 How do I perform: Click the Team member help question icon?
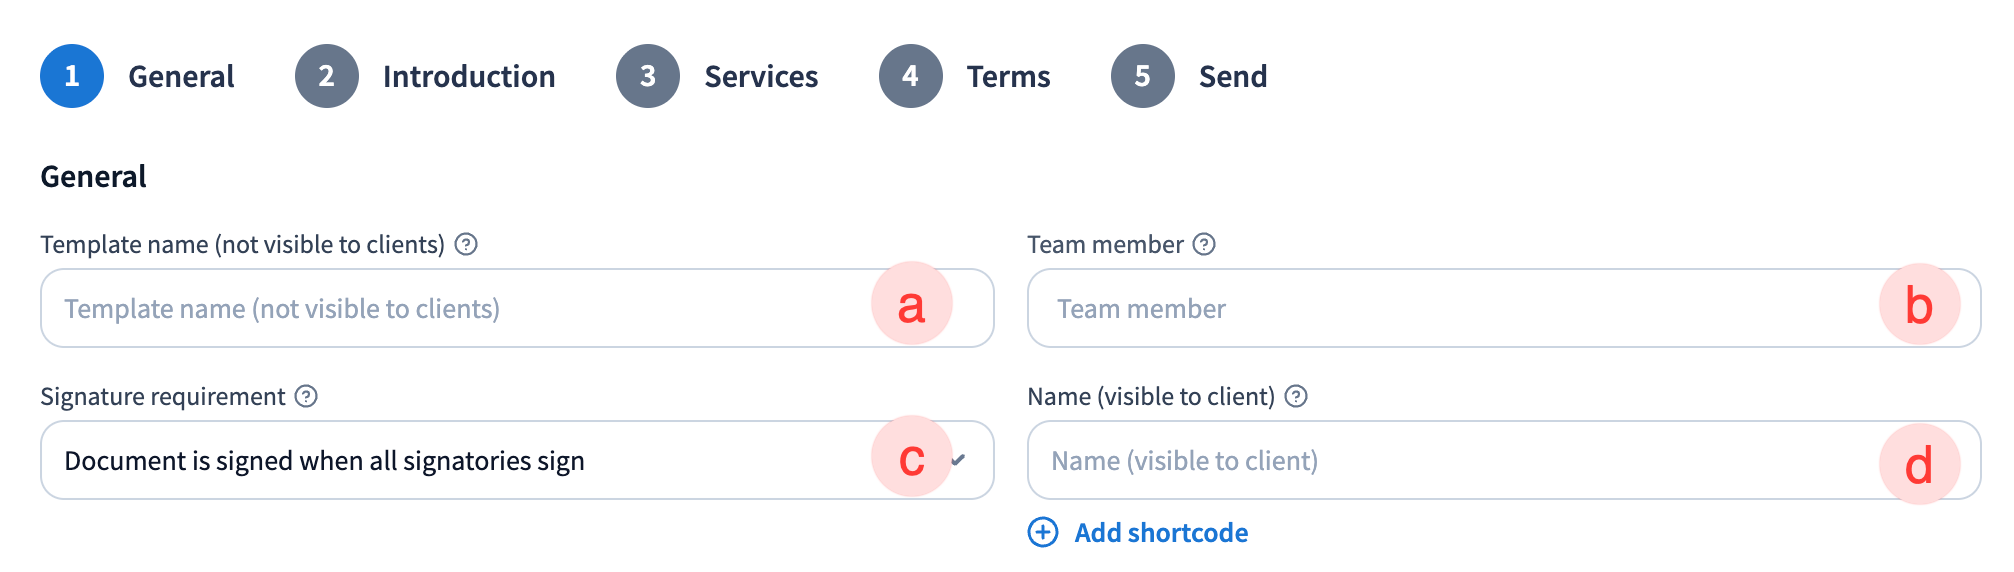coord(1204,244)
